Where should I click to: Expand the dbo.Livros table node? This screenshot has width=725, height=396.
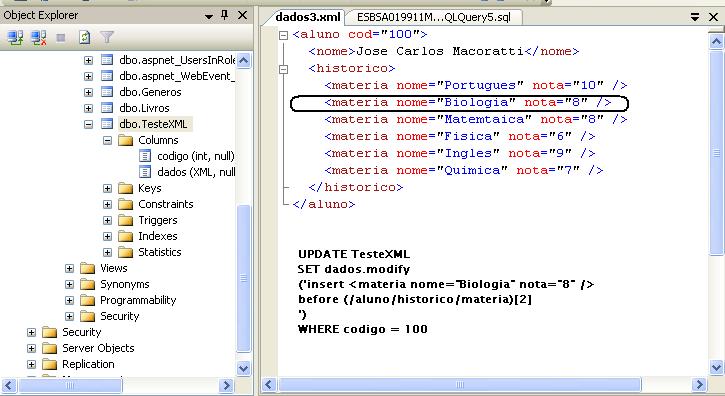pyautogui.click(x=88, y=108)
